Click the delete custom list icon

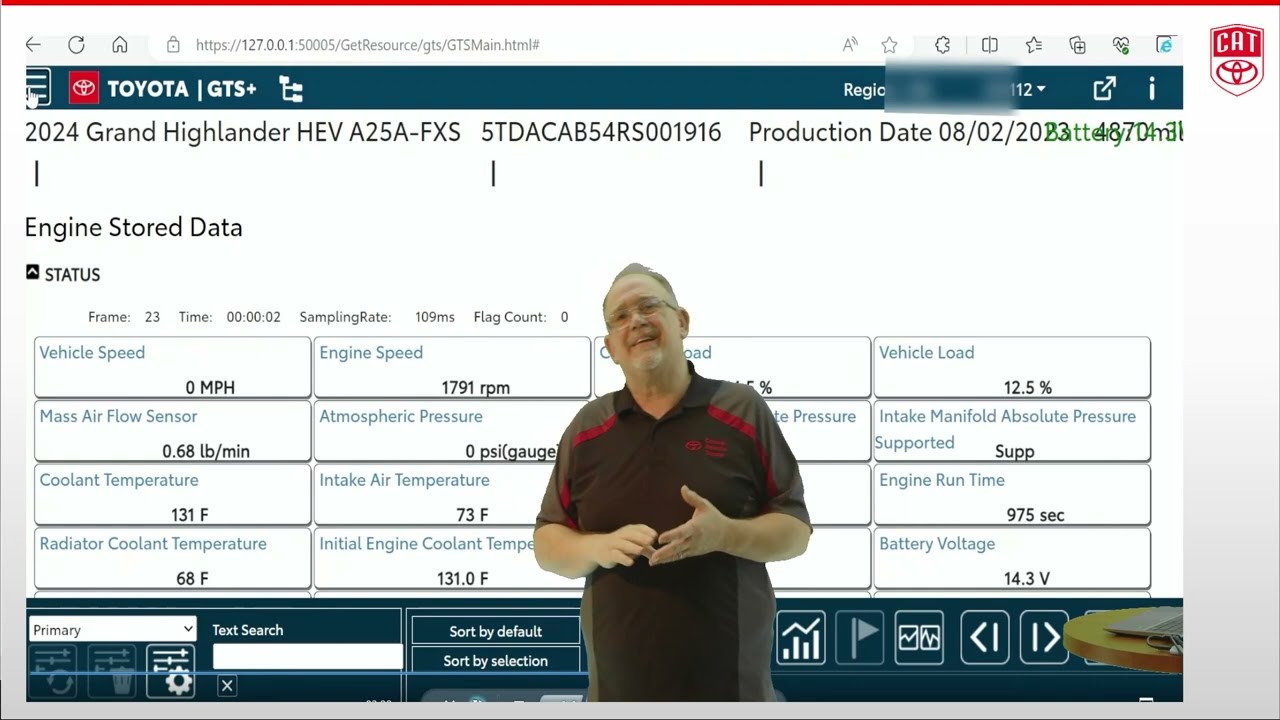pos(111,671)
